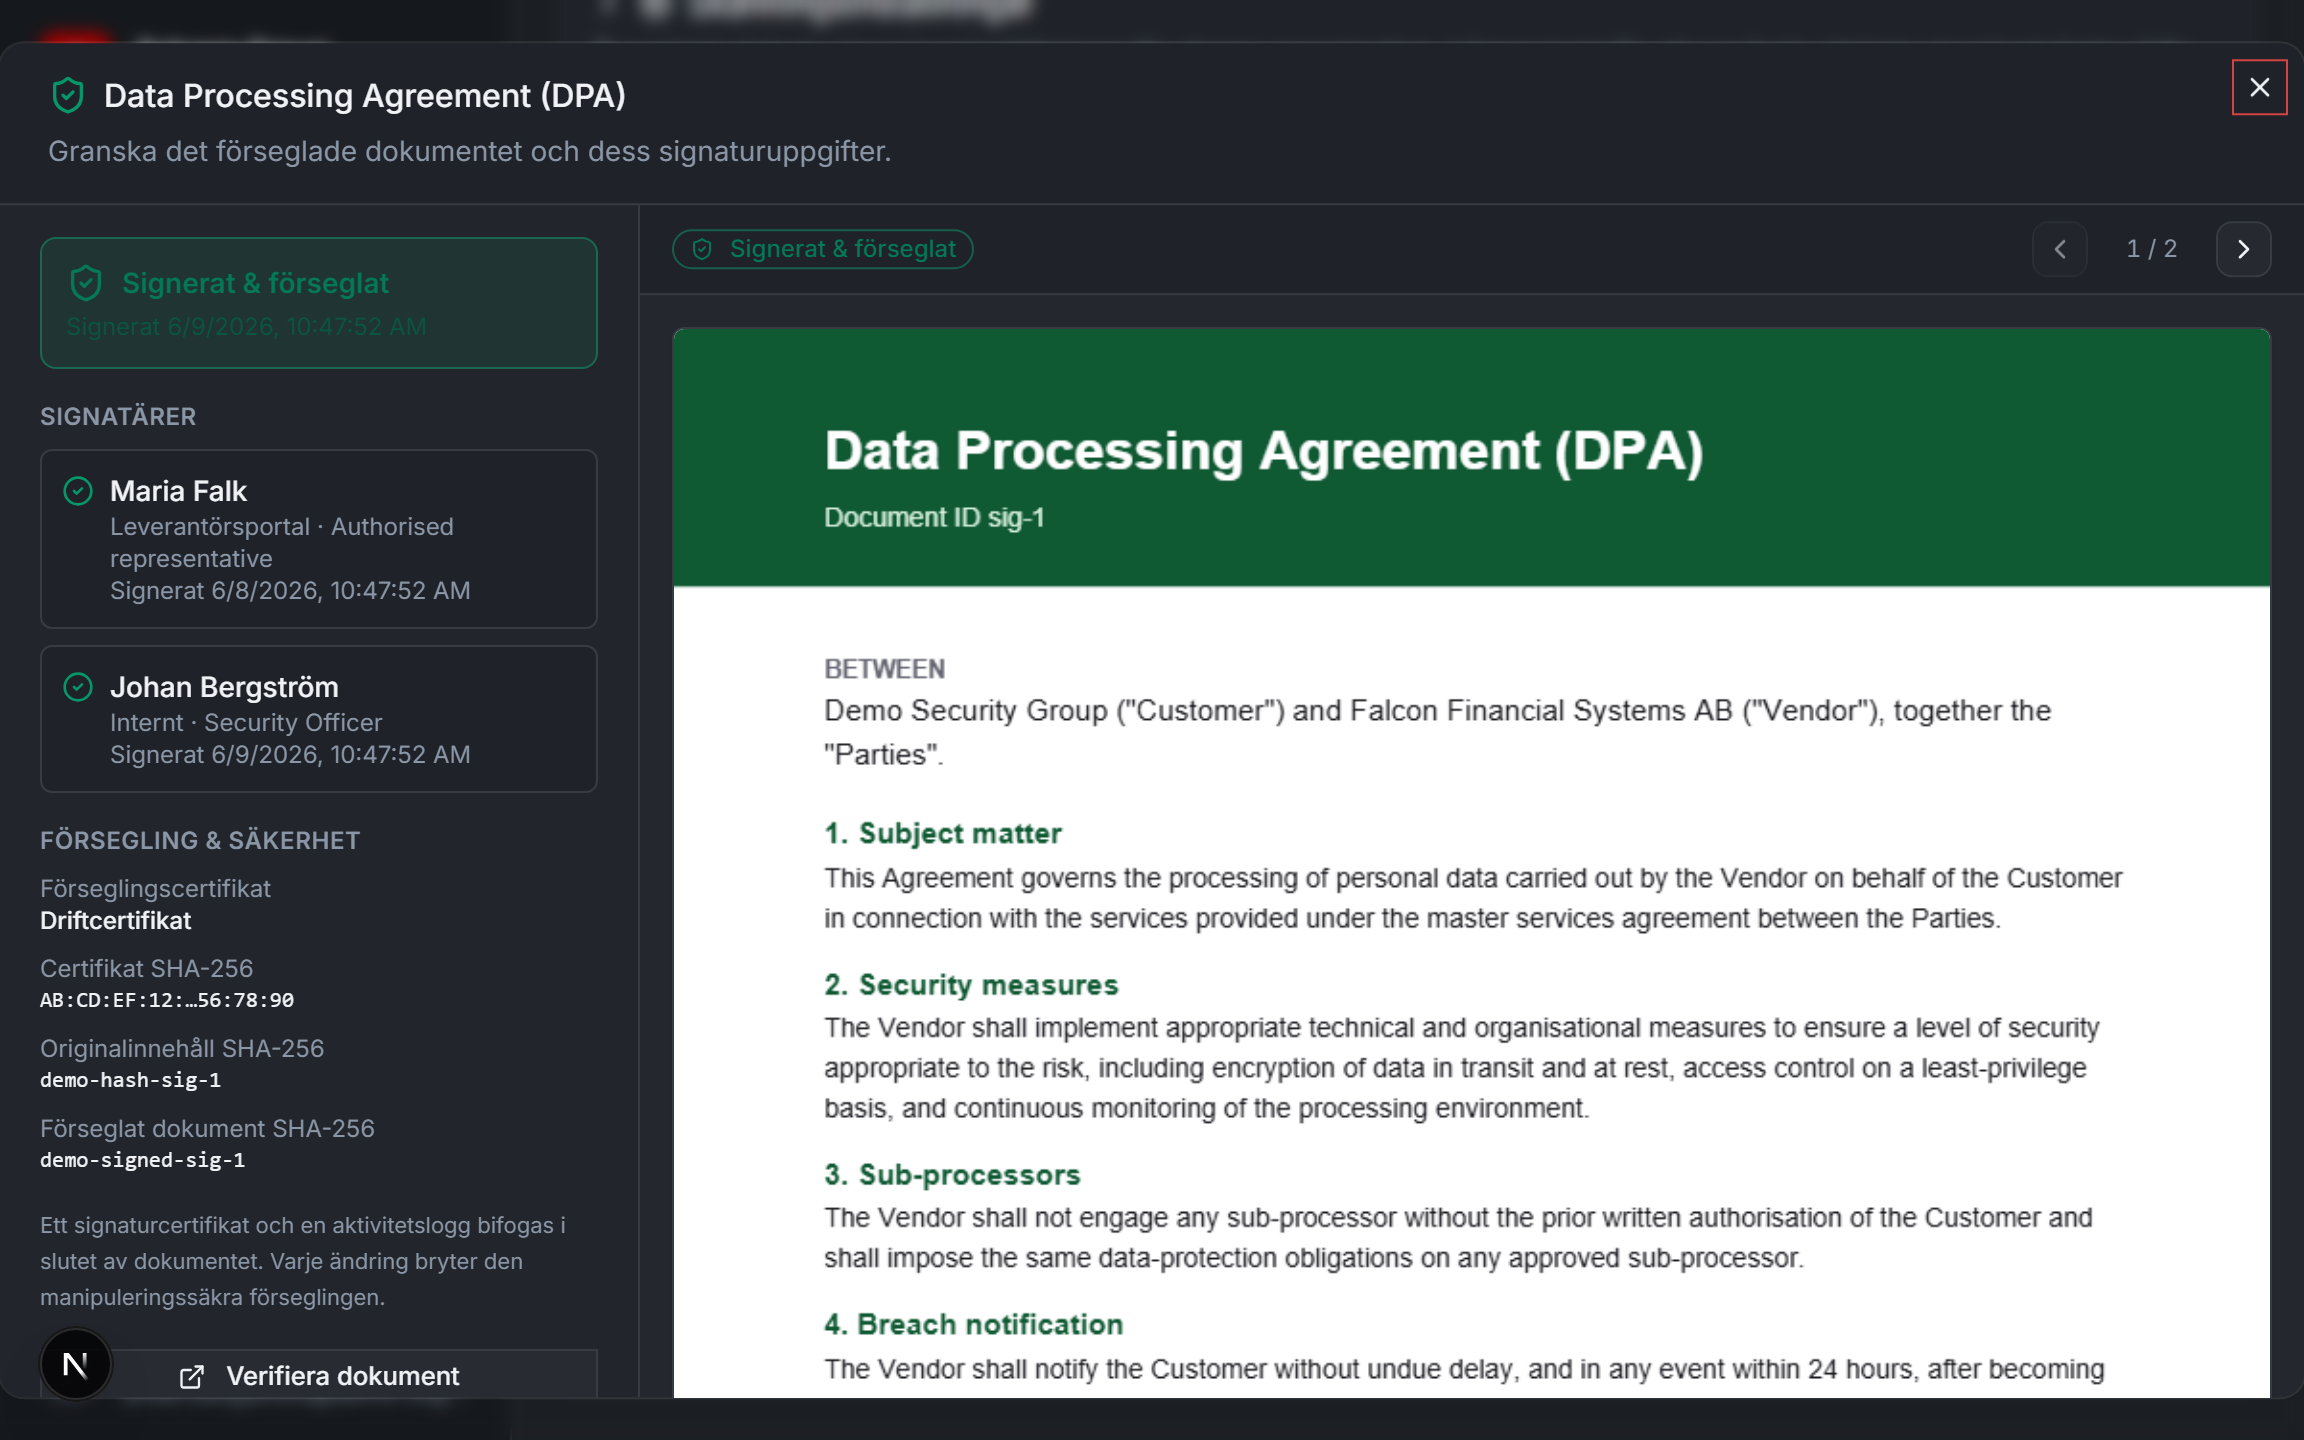
Task: Click Document ID sig-1 in document header
Action: (x=934, y=517)
